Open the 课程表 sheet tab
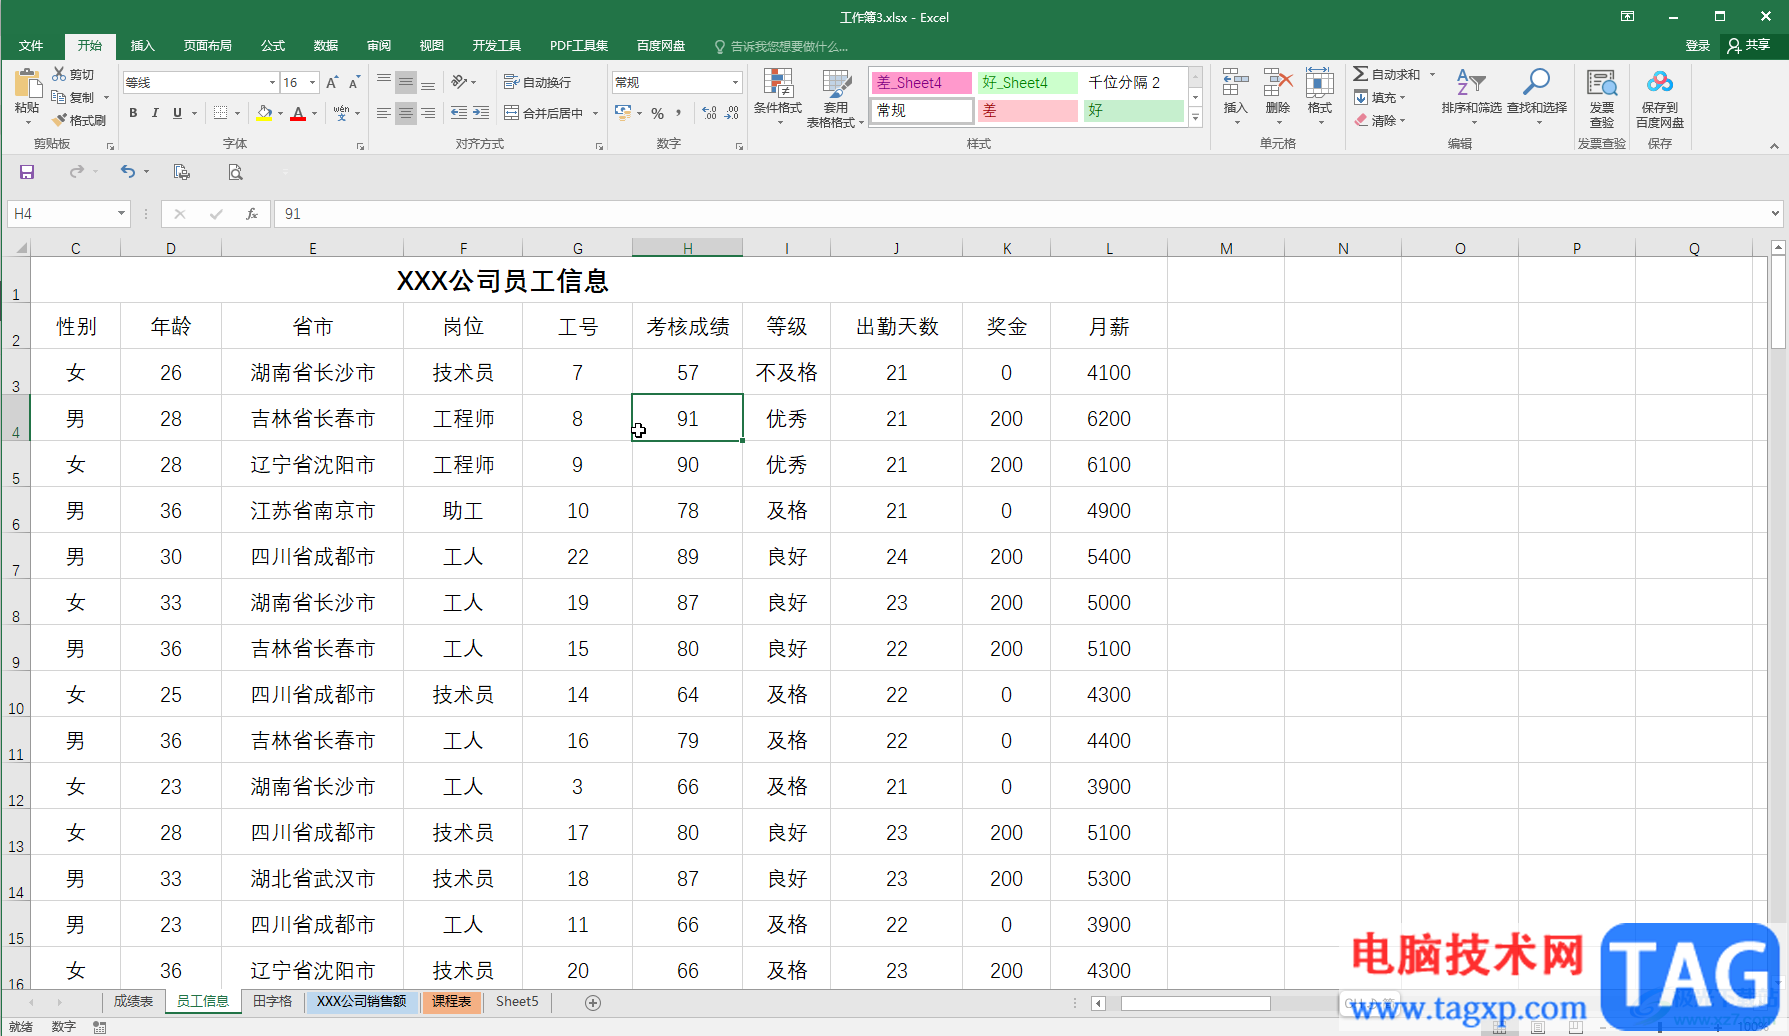Viewport: 1789px width, 1036px height. click(452, 1001)
